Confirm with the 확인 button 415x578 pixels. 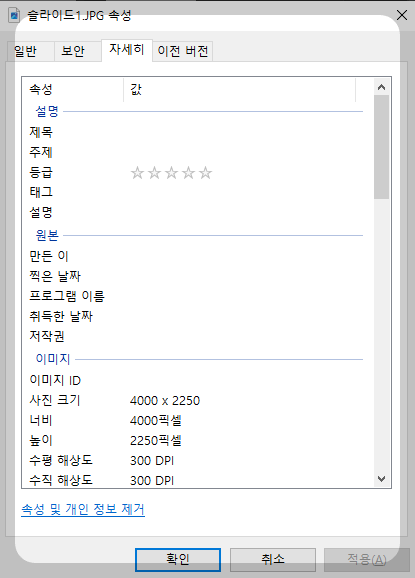(x=178, y=560)
